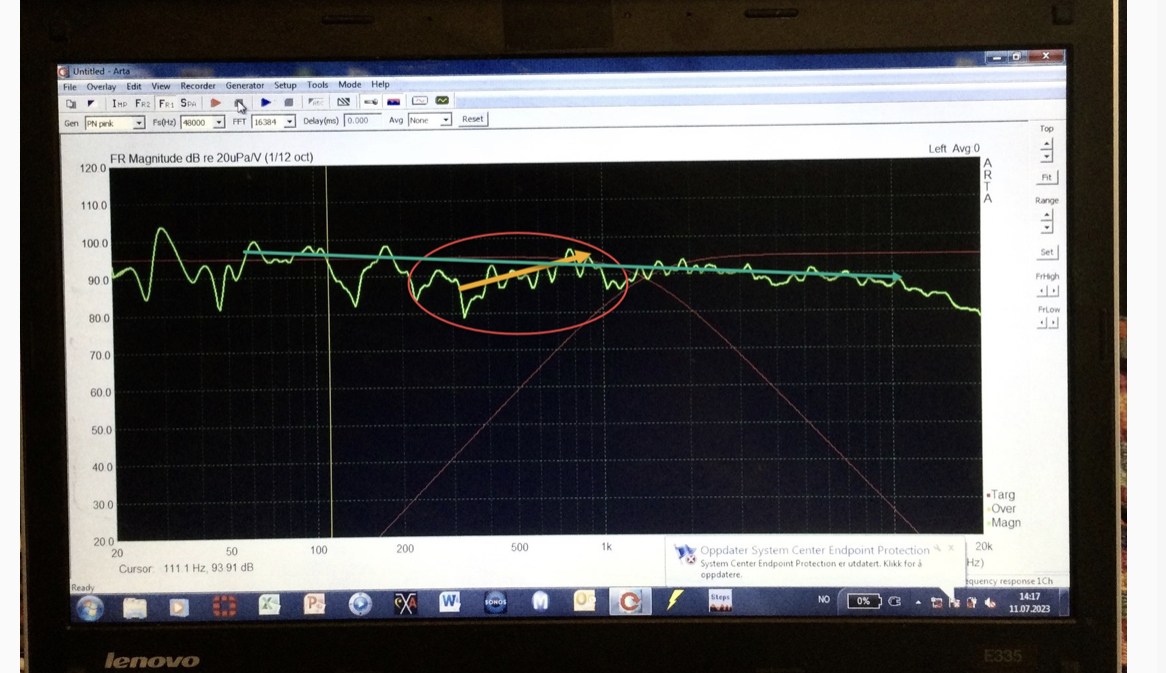The height and width of the screenshot is (673, 1166).
Task: Start the generator with blue play icon
Action: pyautogui.click(x=265, y=103)
